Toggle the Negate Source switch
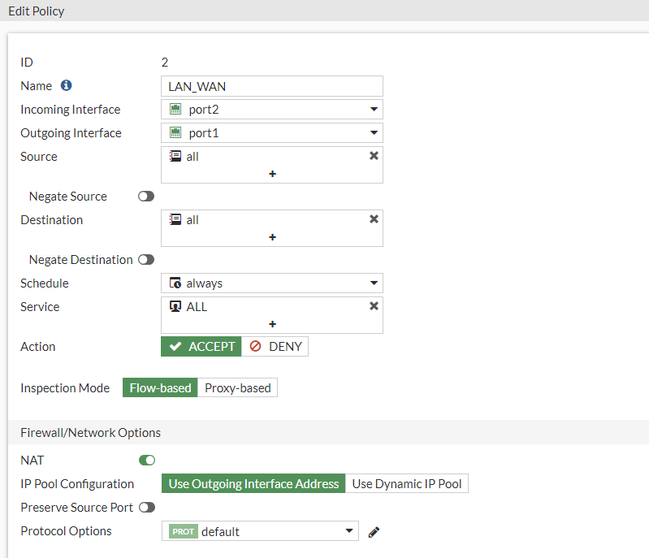Viewport: 649px width, 558px height. [x=146, y=197]
